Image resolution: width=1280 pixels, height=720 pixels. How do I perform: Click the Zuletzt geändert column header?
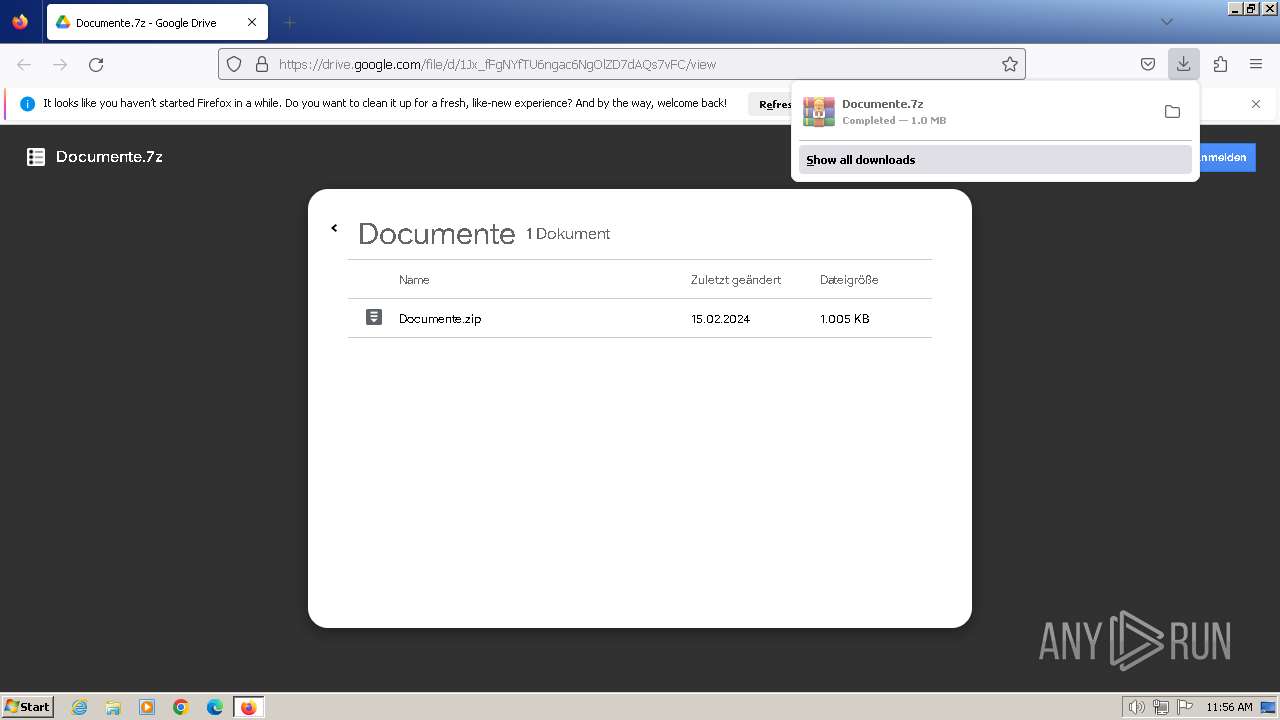tap(736, 280)
